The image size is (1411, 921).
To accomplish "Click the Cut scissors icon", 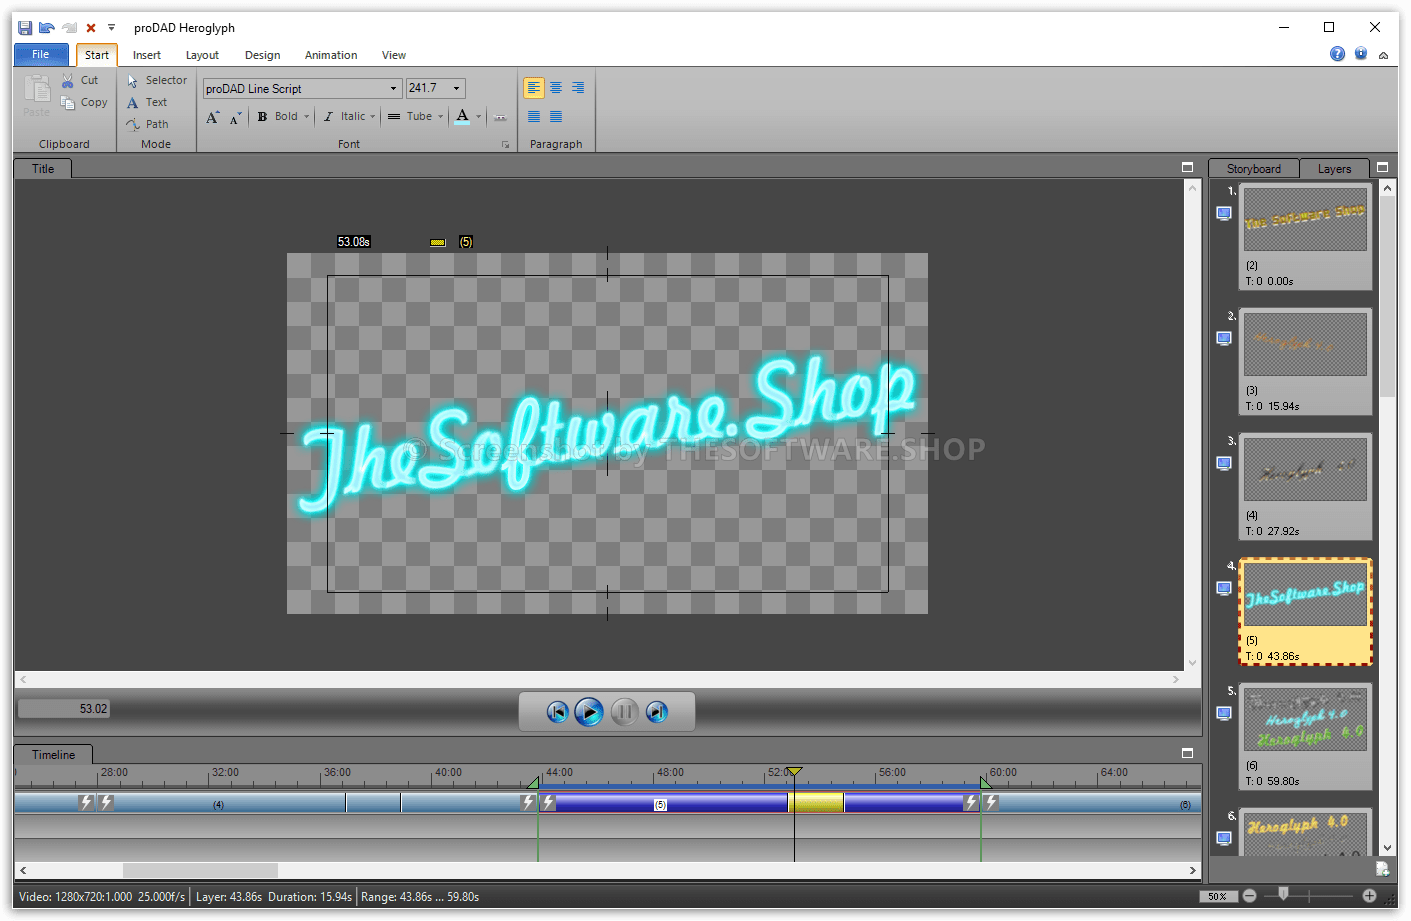I will (68, 80).
